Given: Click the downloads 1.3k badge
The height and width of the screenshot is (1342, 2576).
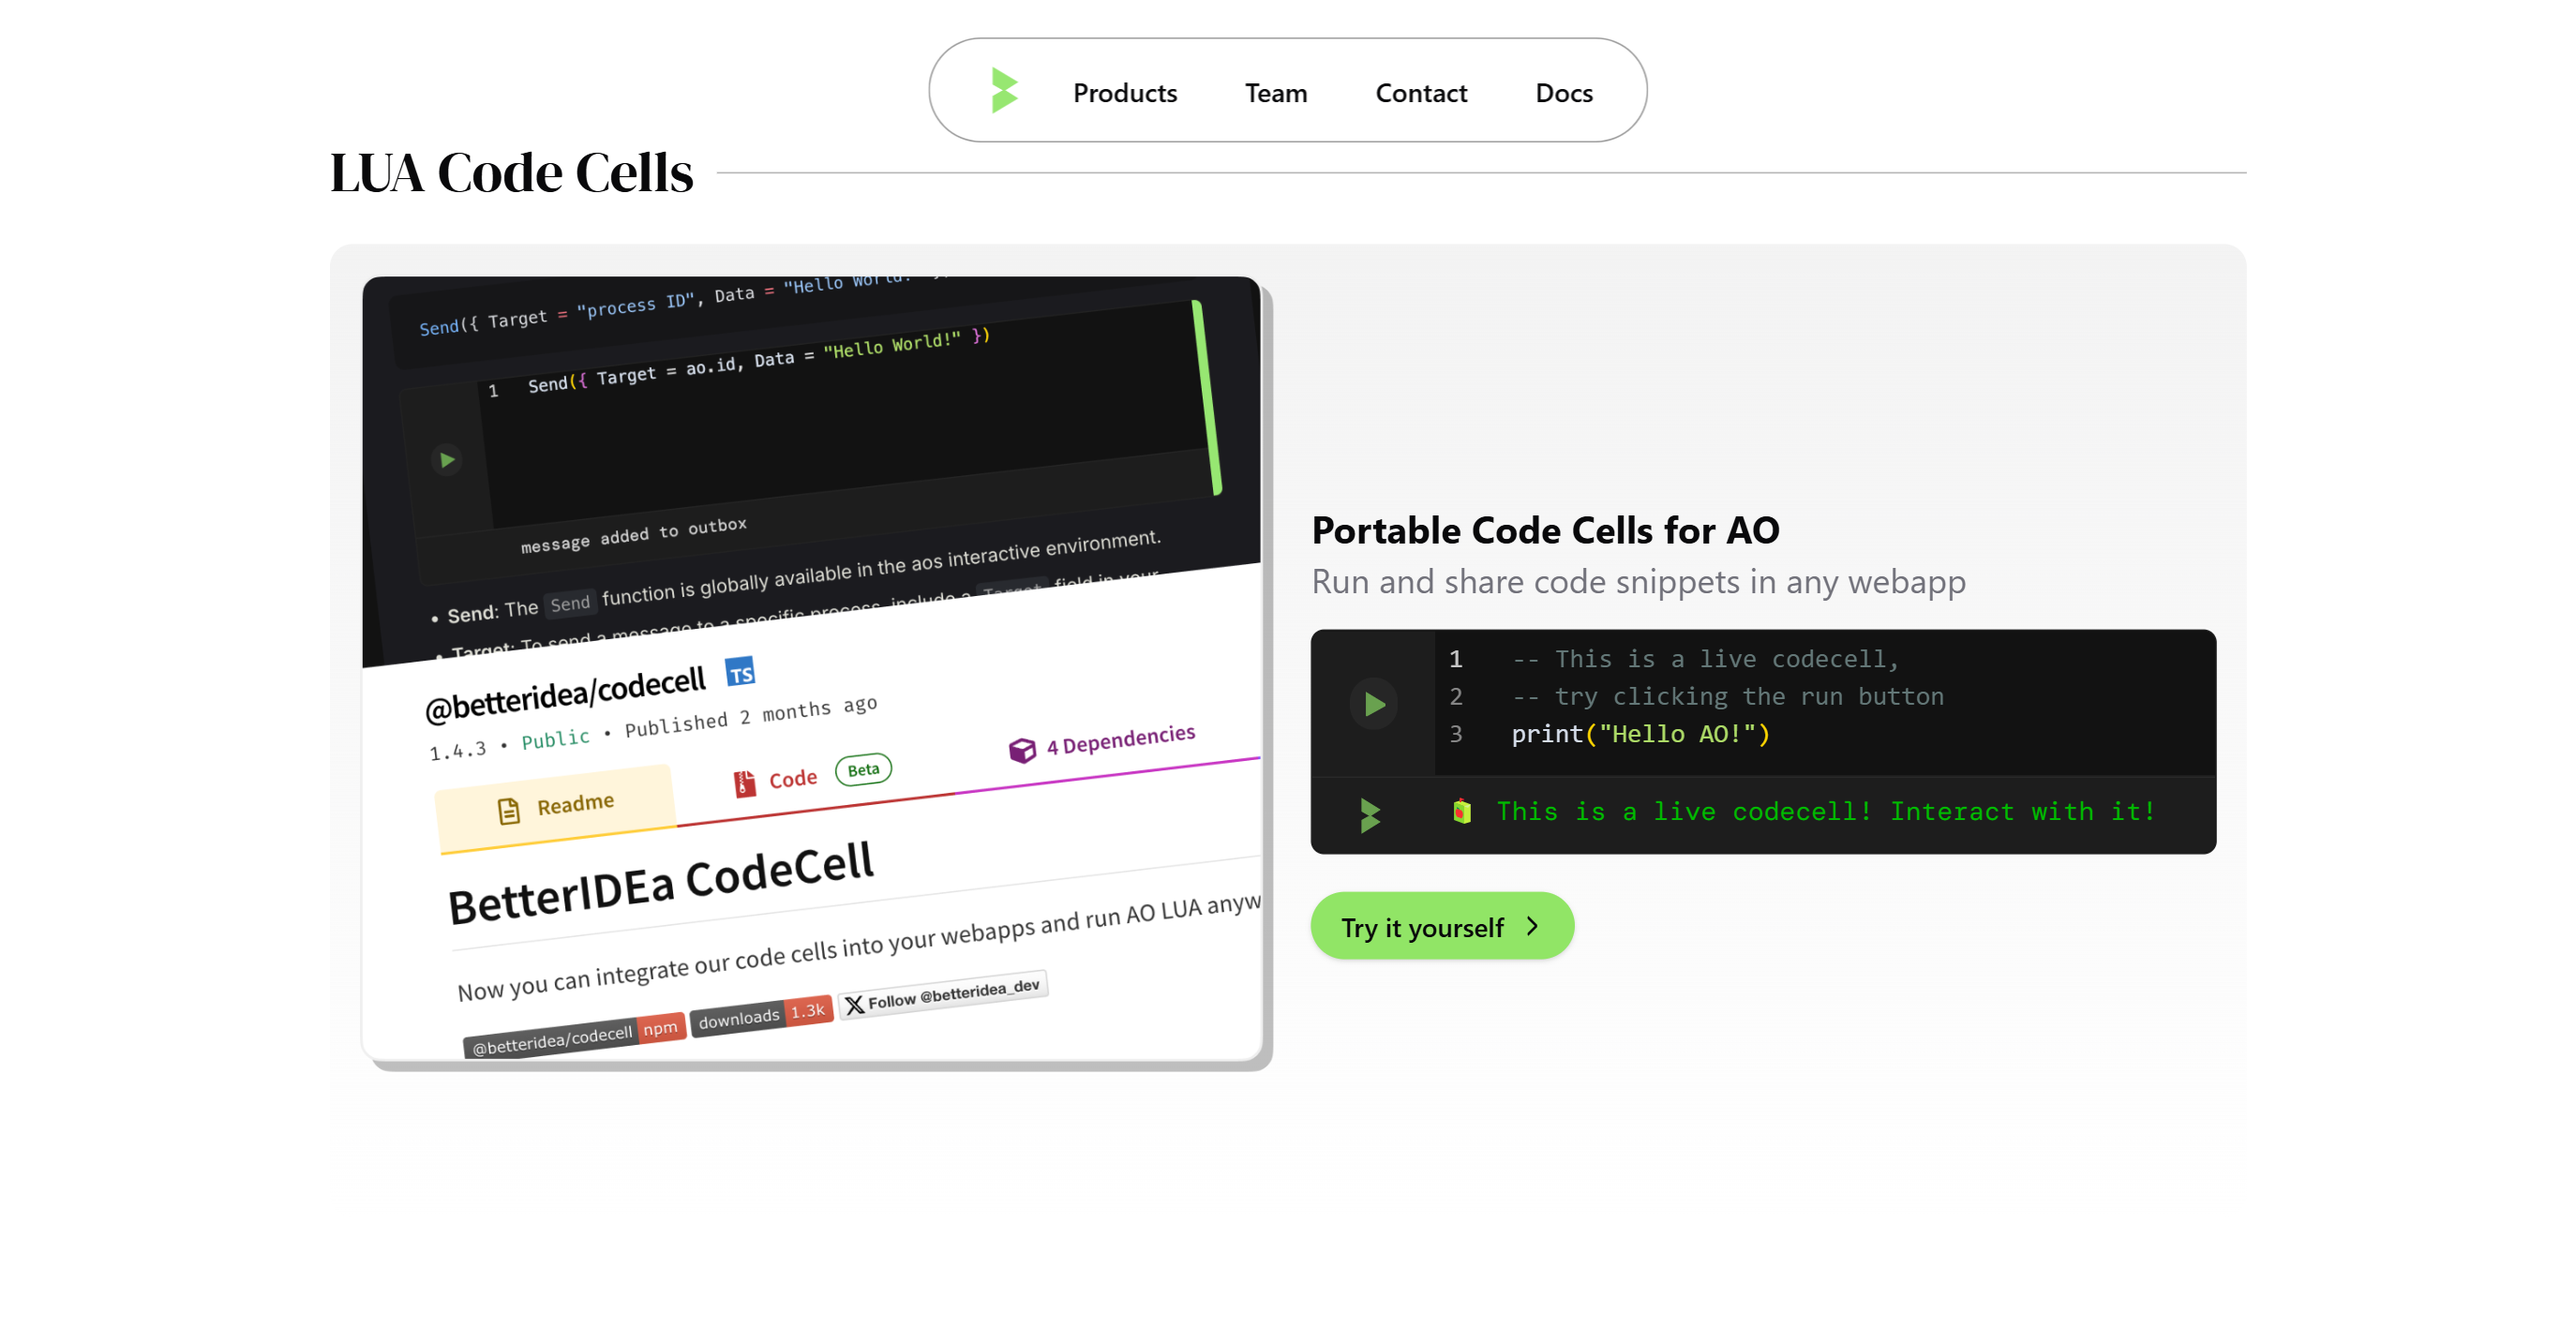Looking at the screenshot, I should 761,1016.
